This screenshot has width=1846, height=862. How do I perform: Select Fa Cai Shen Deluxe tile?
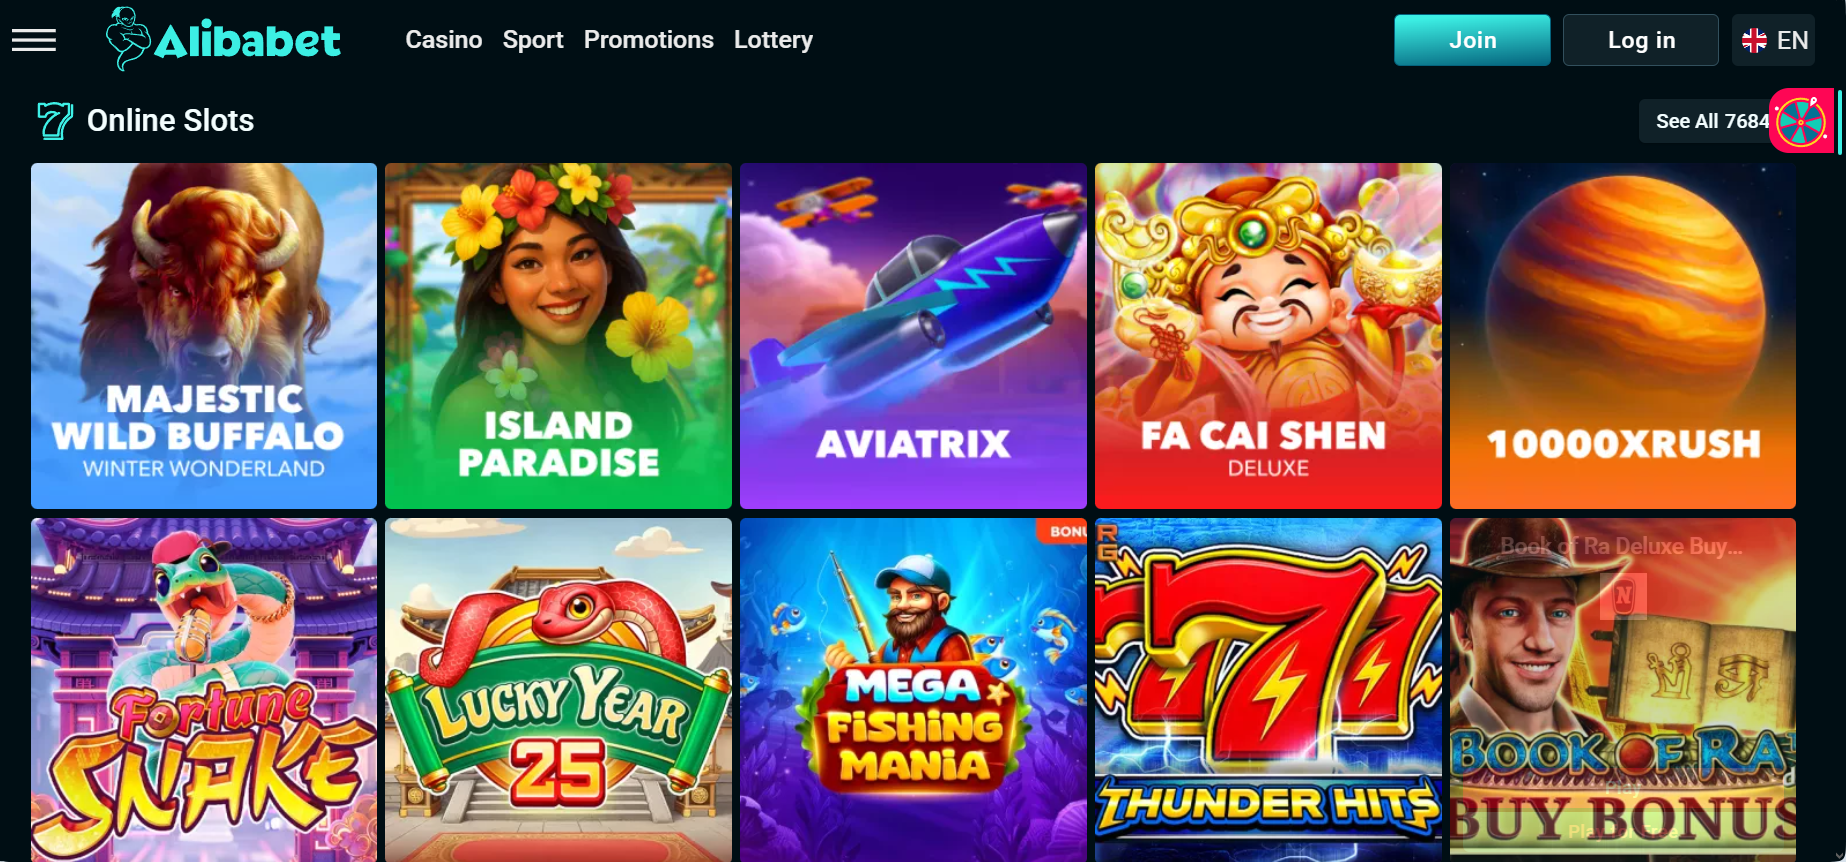tap(1268, 336)
